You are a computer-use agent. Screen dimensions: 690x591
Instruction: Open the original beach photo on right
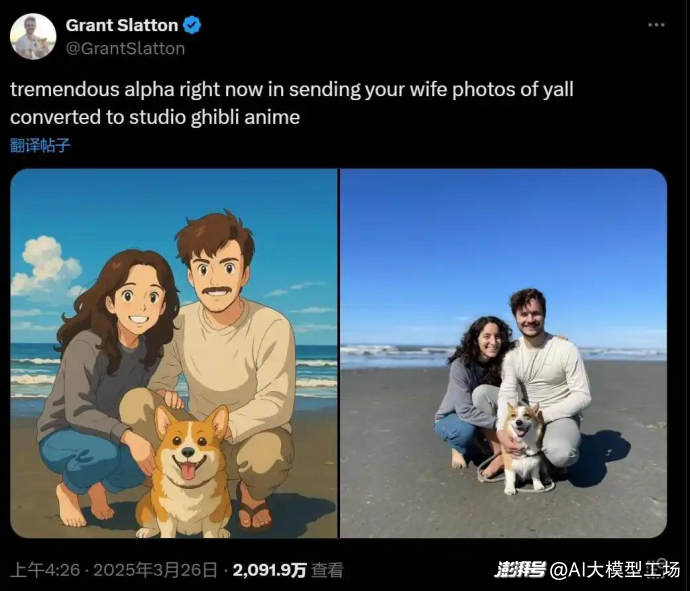pos(503,353)
